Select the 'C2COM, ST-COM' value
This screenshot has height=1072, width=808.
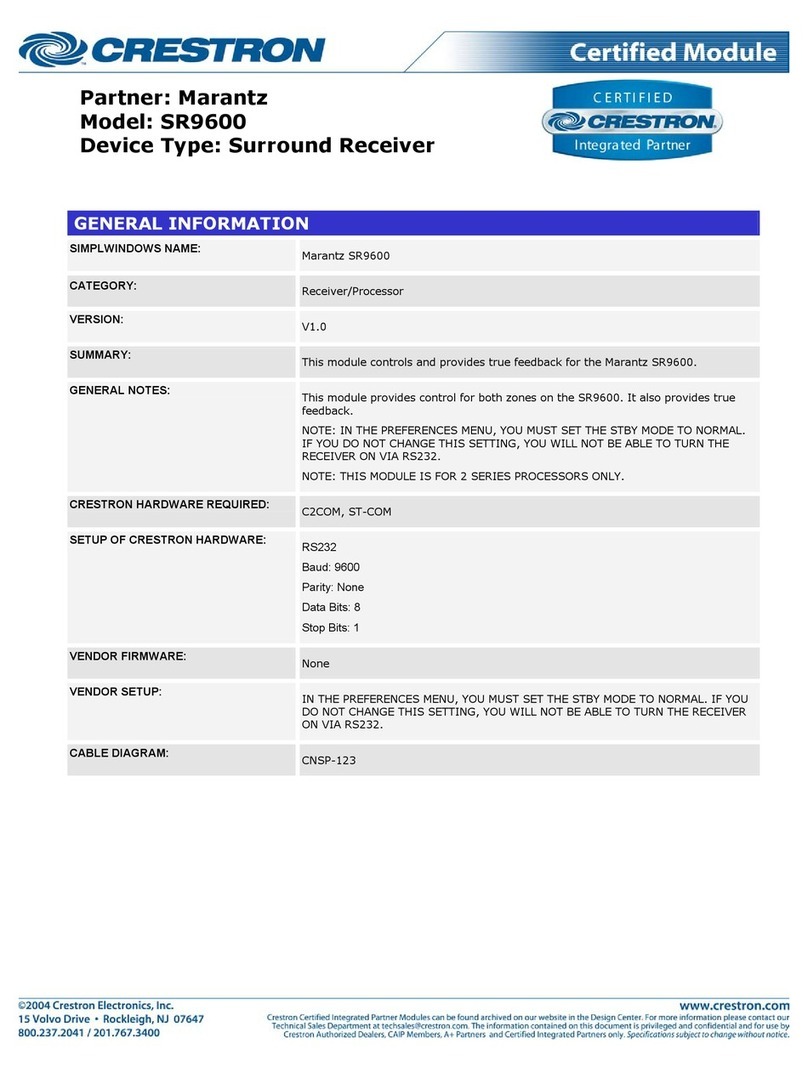pyautogui.click(x=347, y=511)
